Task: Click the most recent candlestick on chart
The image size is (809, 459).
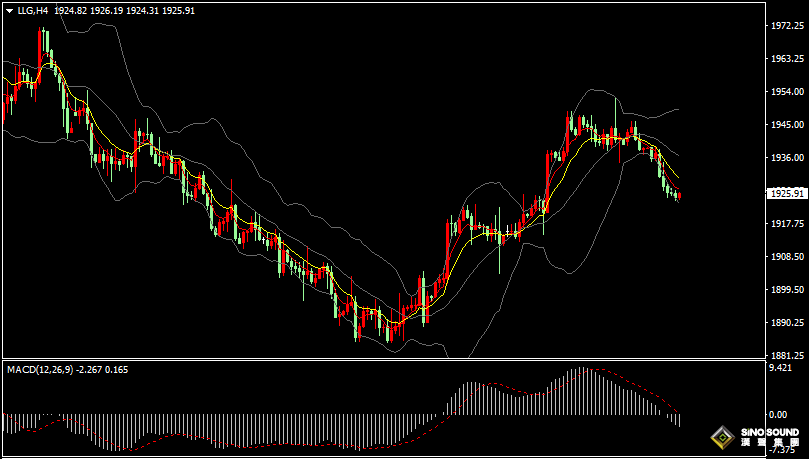Action: click(679, 196)
